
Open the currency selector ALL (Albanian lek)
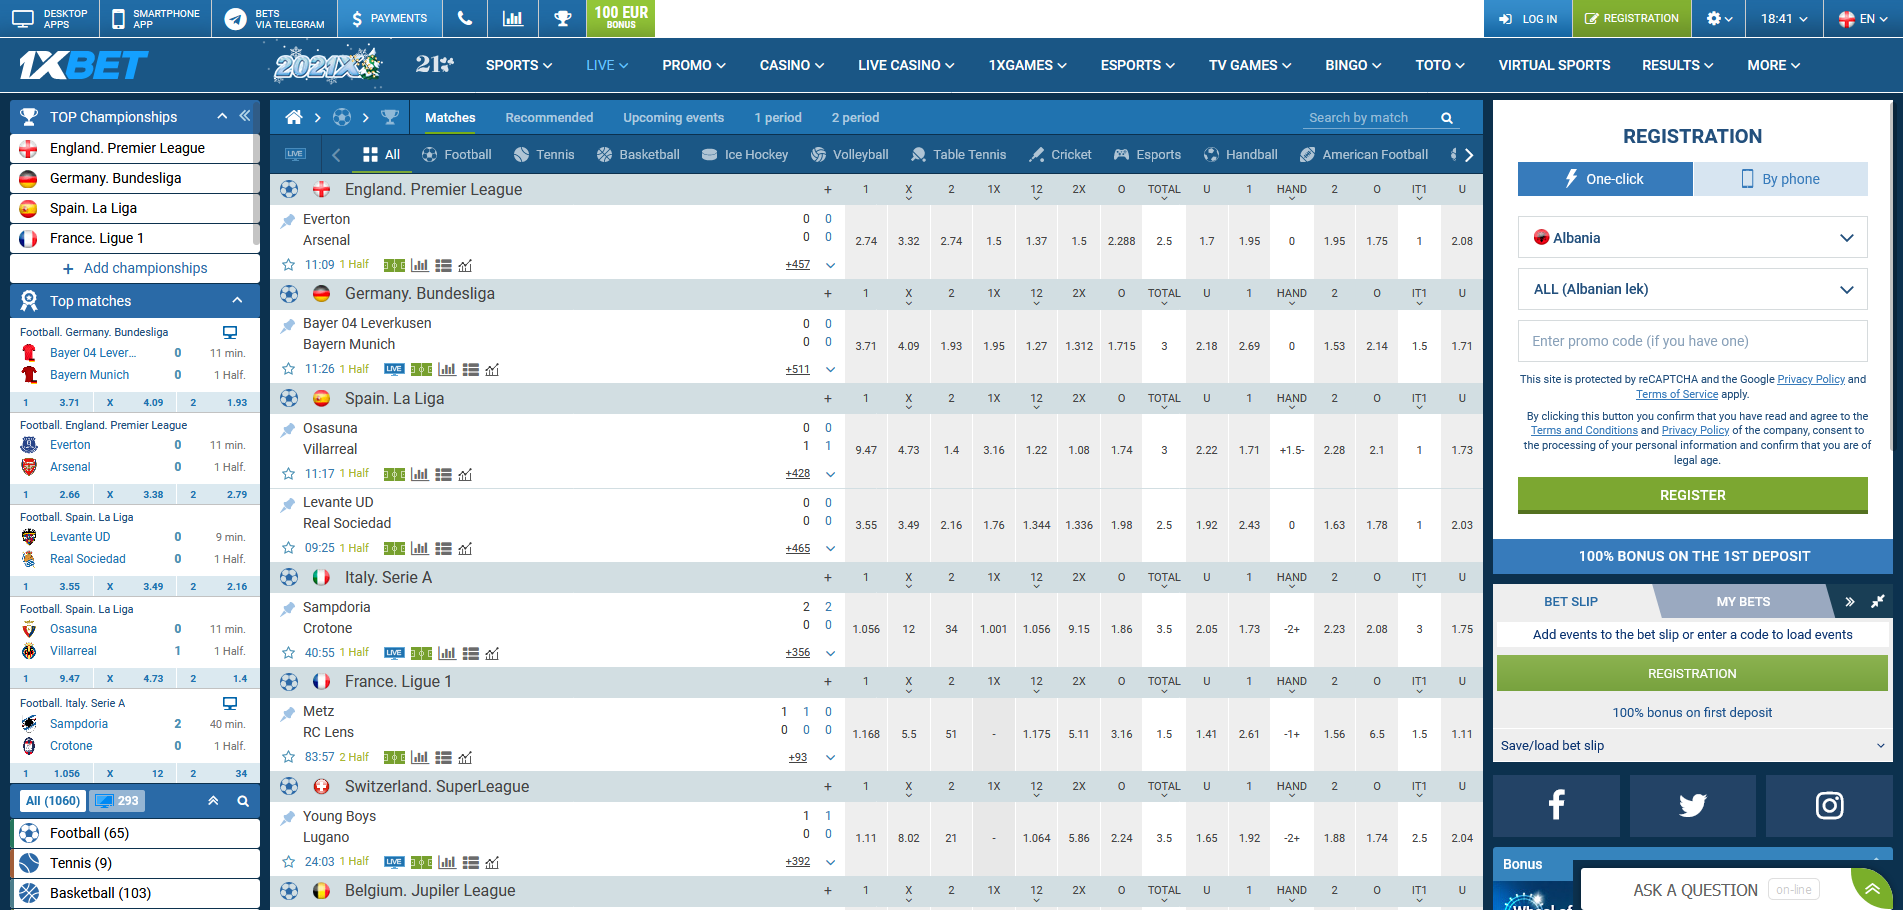1692,289
